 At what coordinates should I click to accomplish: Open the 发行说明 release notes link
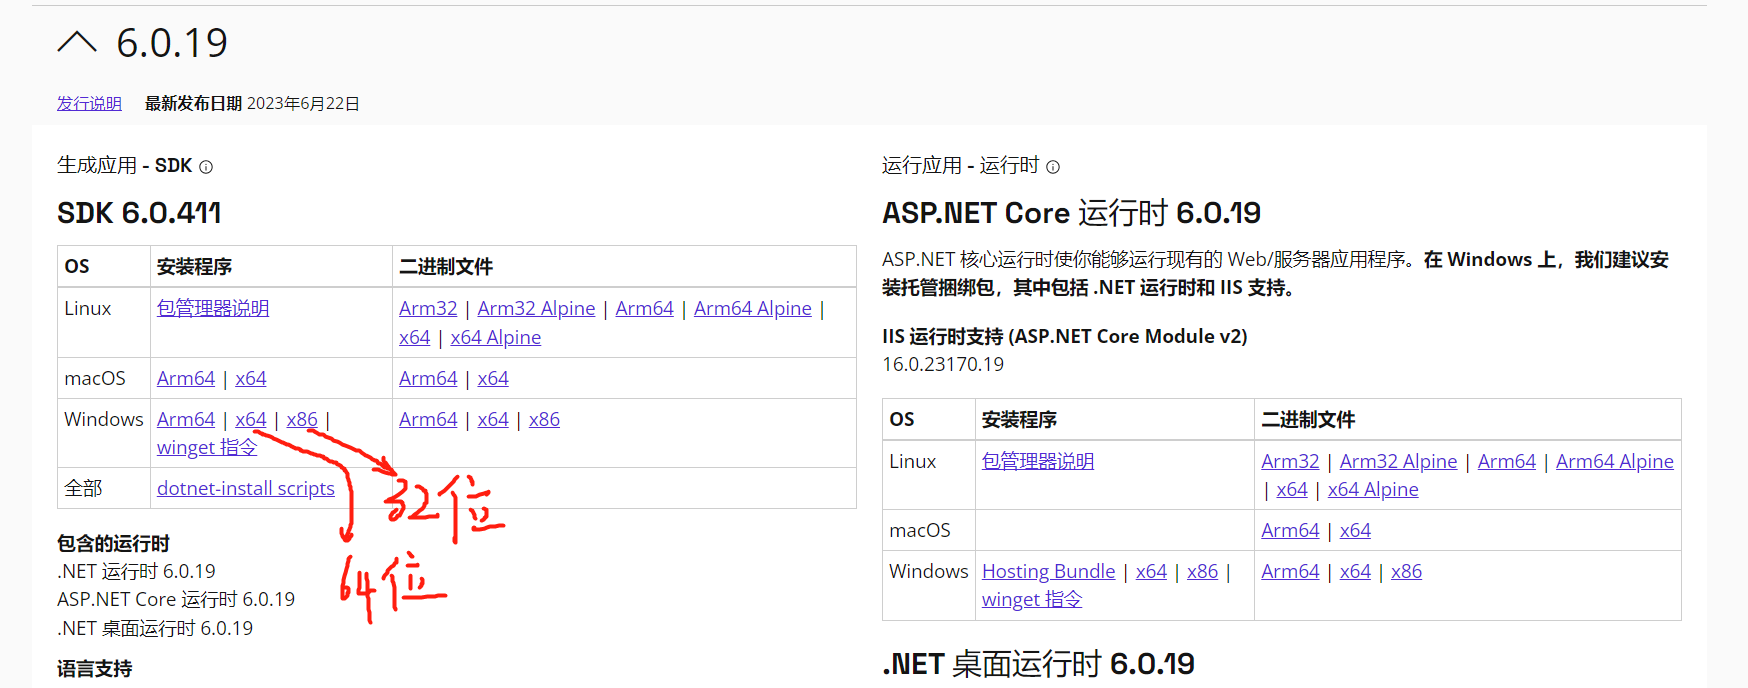tap(89, 103)
